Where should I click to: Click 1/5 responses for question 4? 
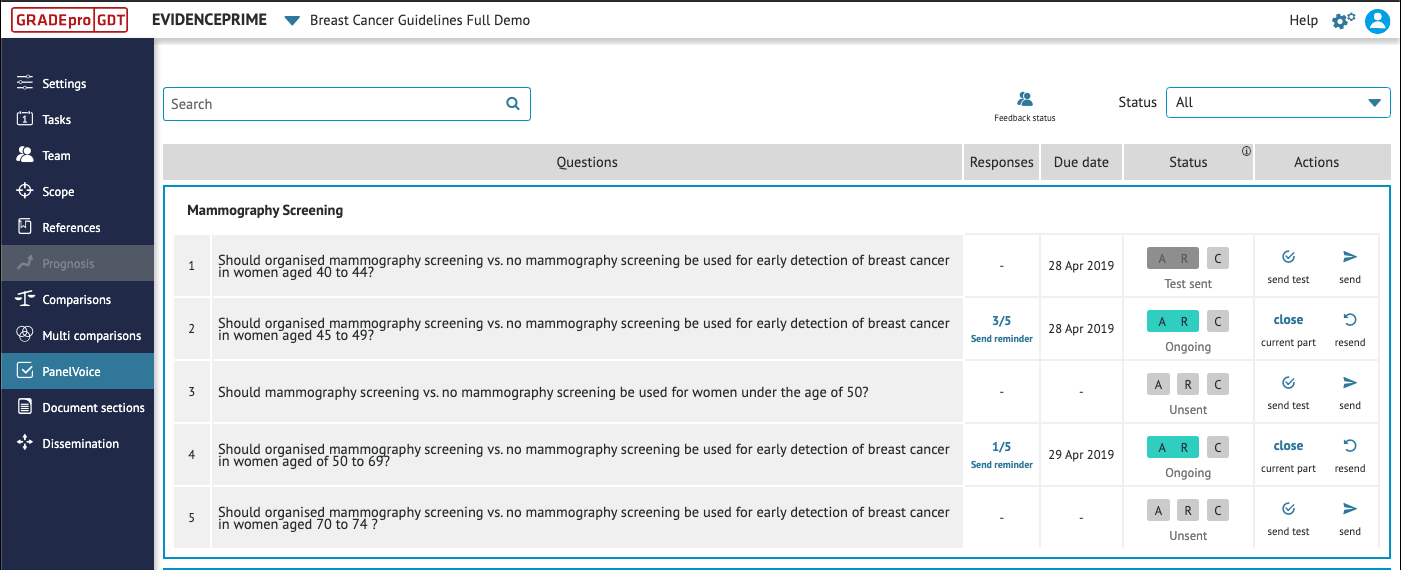pyautogui.click(x=1001, y=447)
